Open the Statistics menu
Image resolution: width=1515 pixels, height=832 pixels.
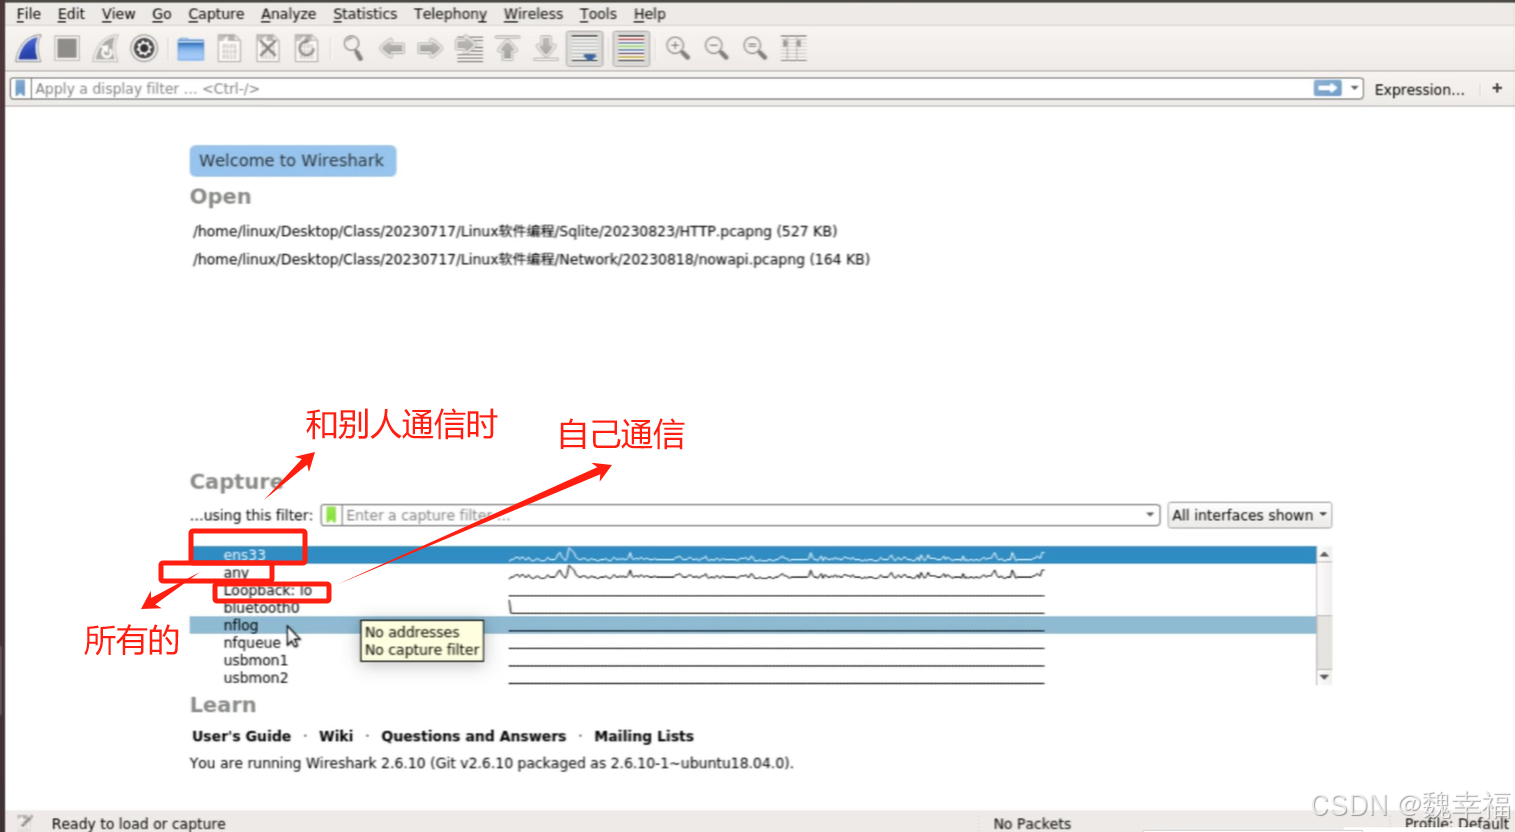click(x=365, y=14)
